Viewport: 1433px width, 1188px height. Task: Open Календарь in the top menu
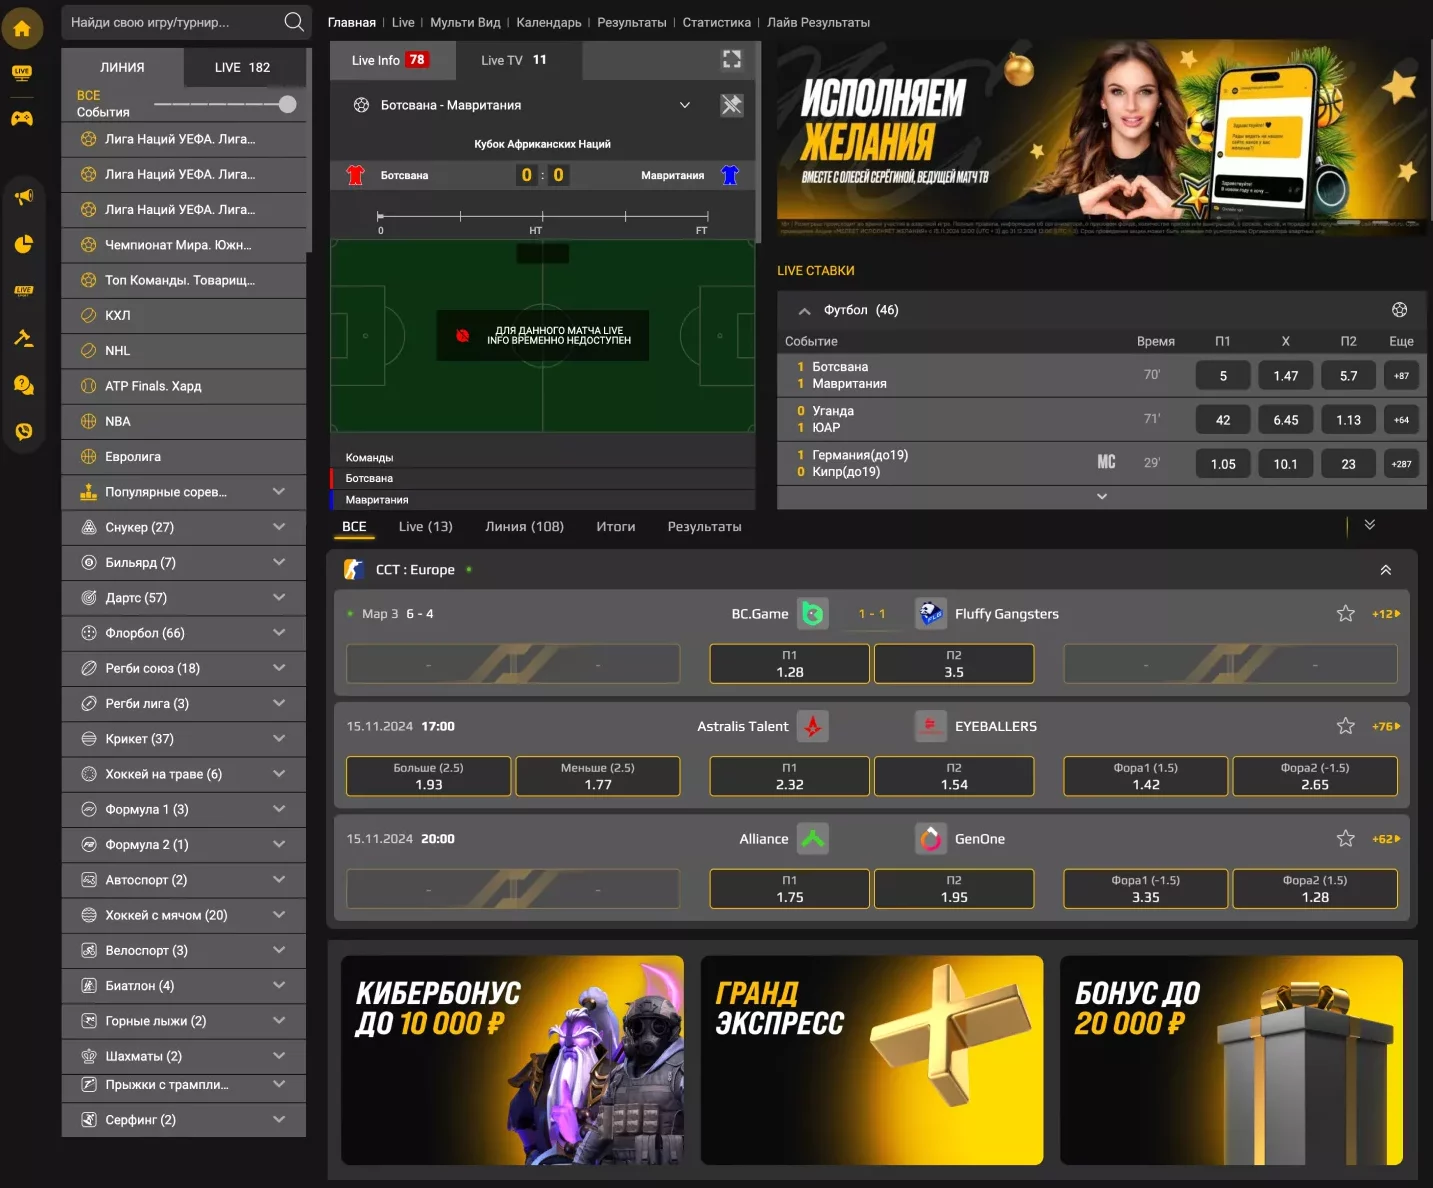click(x=548, y=22)
